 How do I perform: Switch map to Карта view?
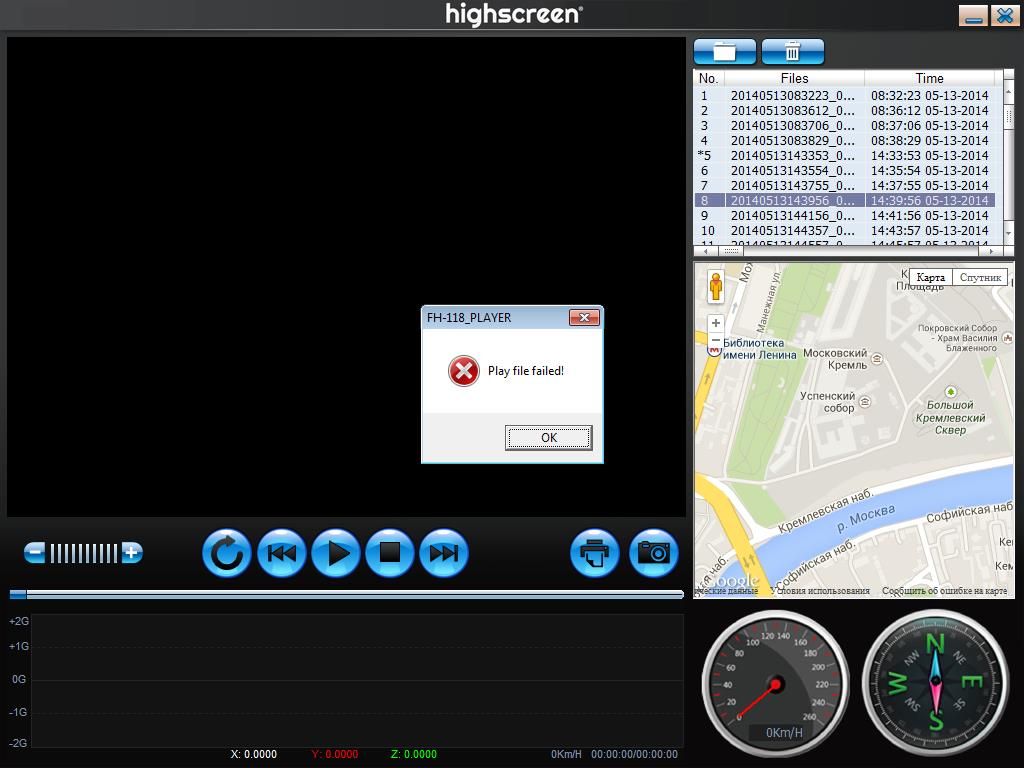[x=931, y=278]
